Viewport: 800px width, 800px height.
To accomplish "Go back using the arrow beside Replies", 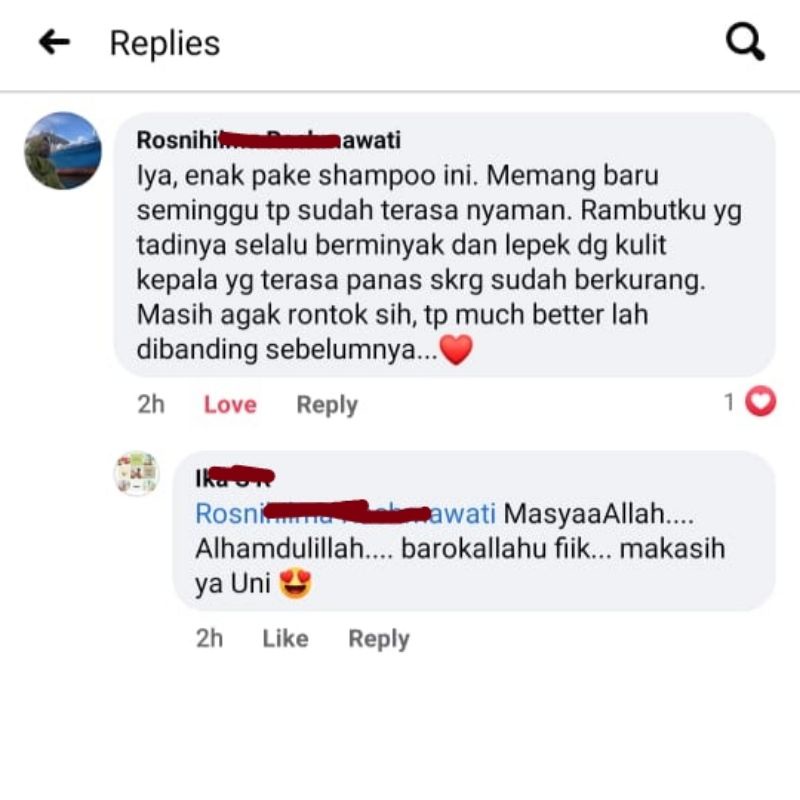I will (54, 42).
